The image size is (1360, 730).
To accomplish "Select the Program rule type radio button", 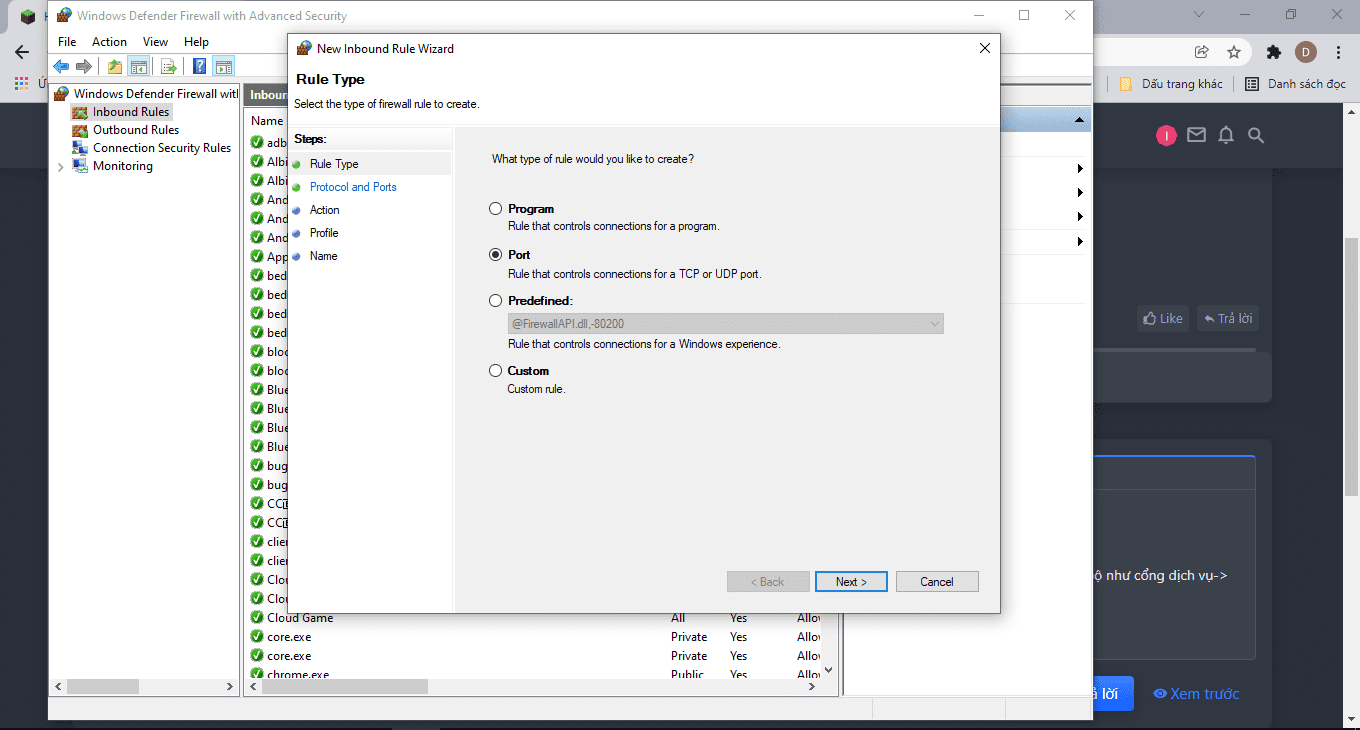I will [495, 209].
